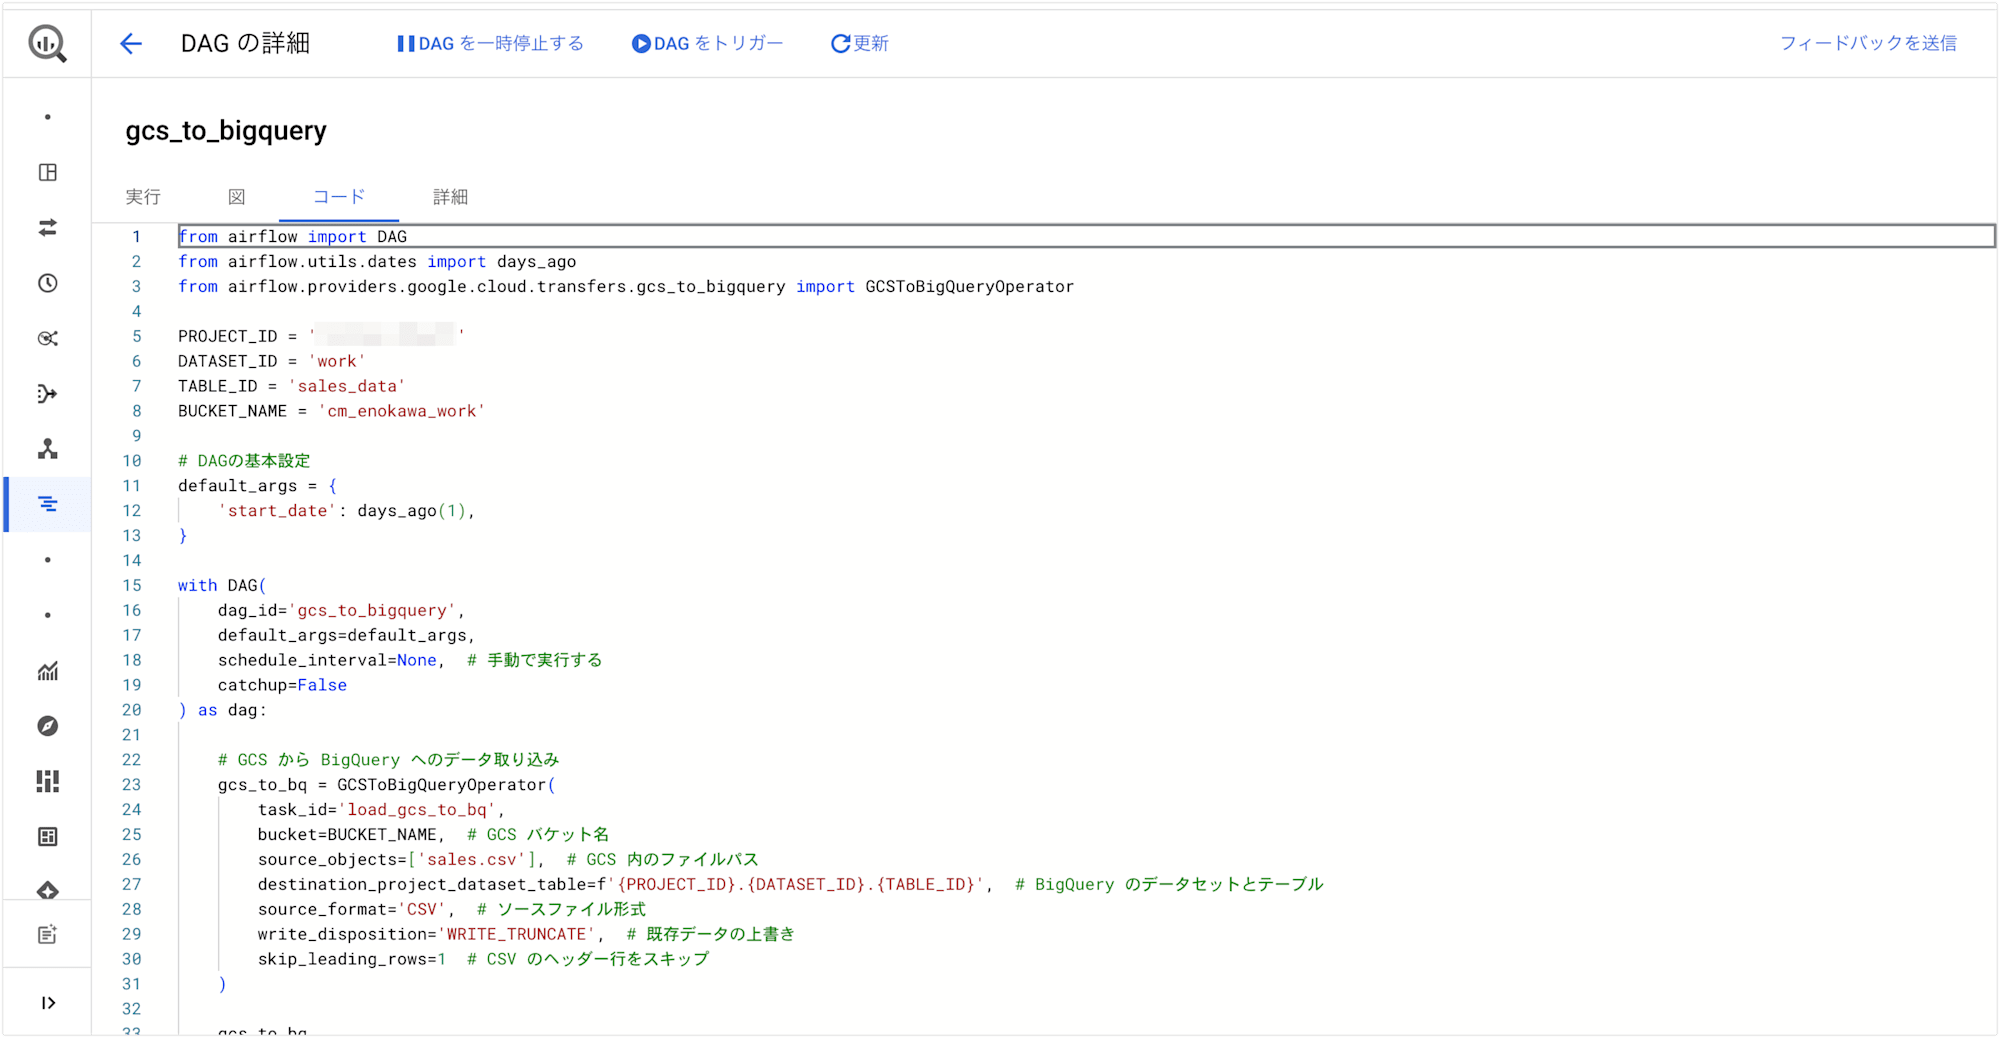Switch to the 実行 tab
The height and width of the screenshot is (1038, 2000).
point(143,197)
